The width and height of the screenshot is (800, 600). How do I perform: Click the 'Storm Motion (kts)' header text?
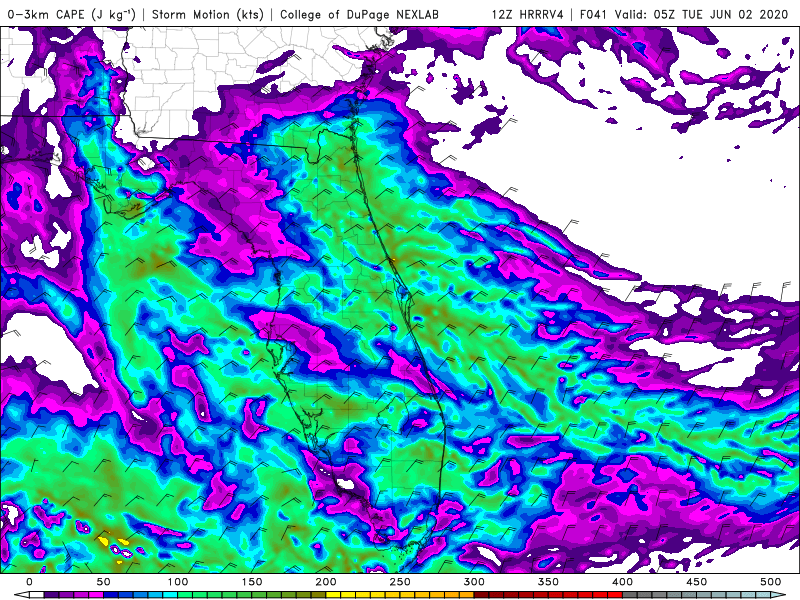(208, 14)
